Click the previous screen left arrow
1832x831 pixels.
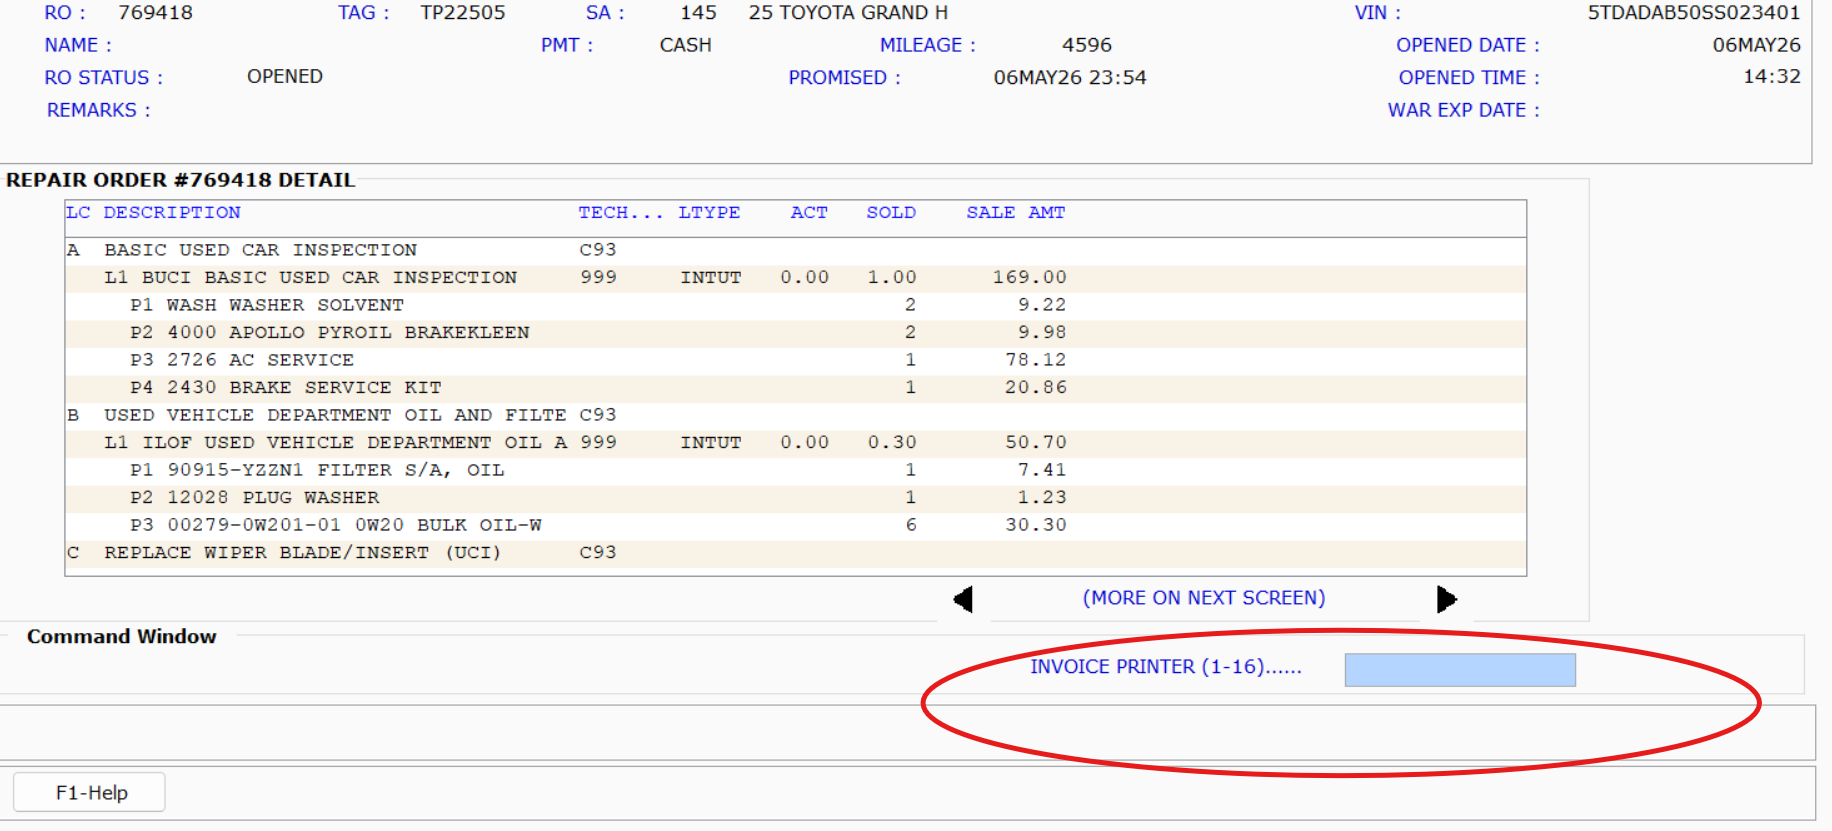[x=963, y=599]
